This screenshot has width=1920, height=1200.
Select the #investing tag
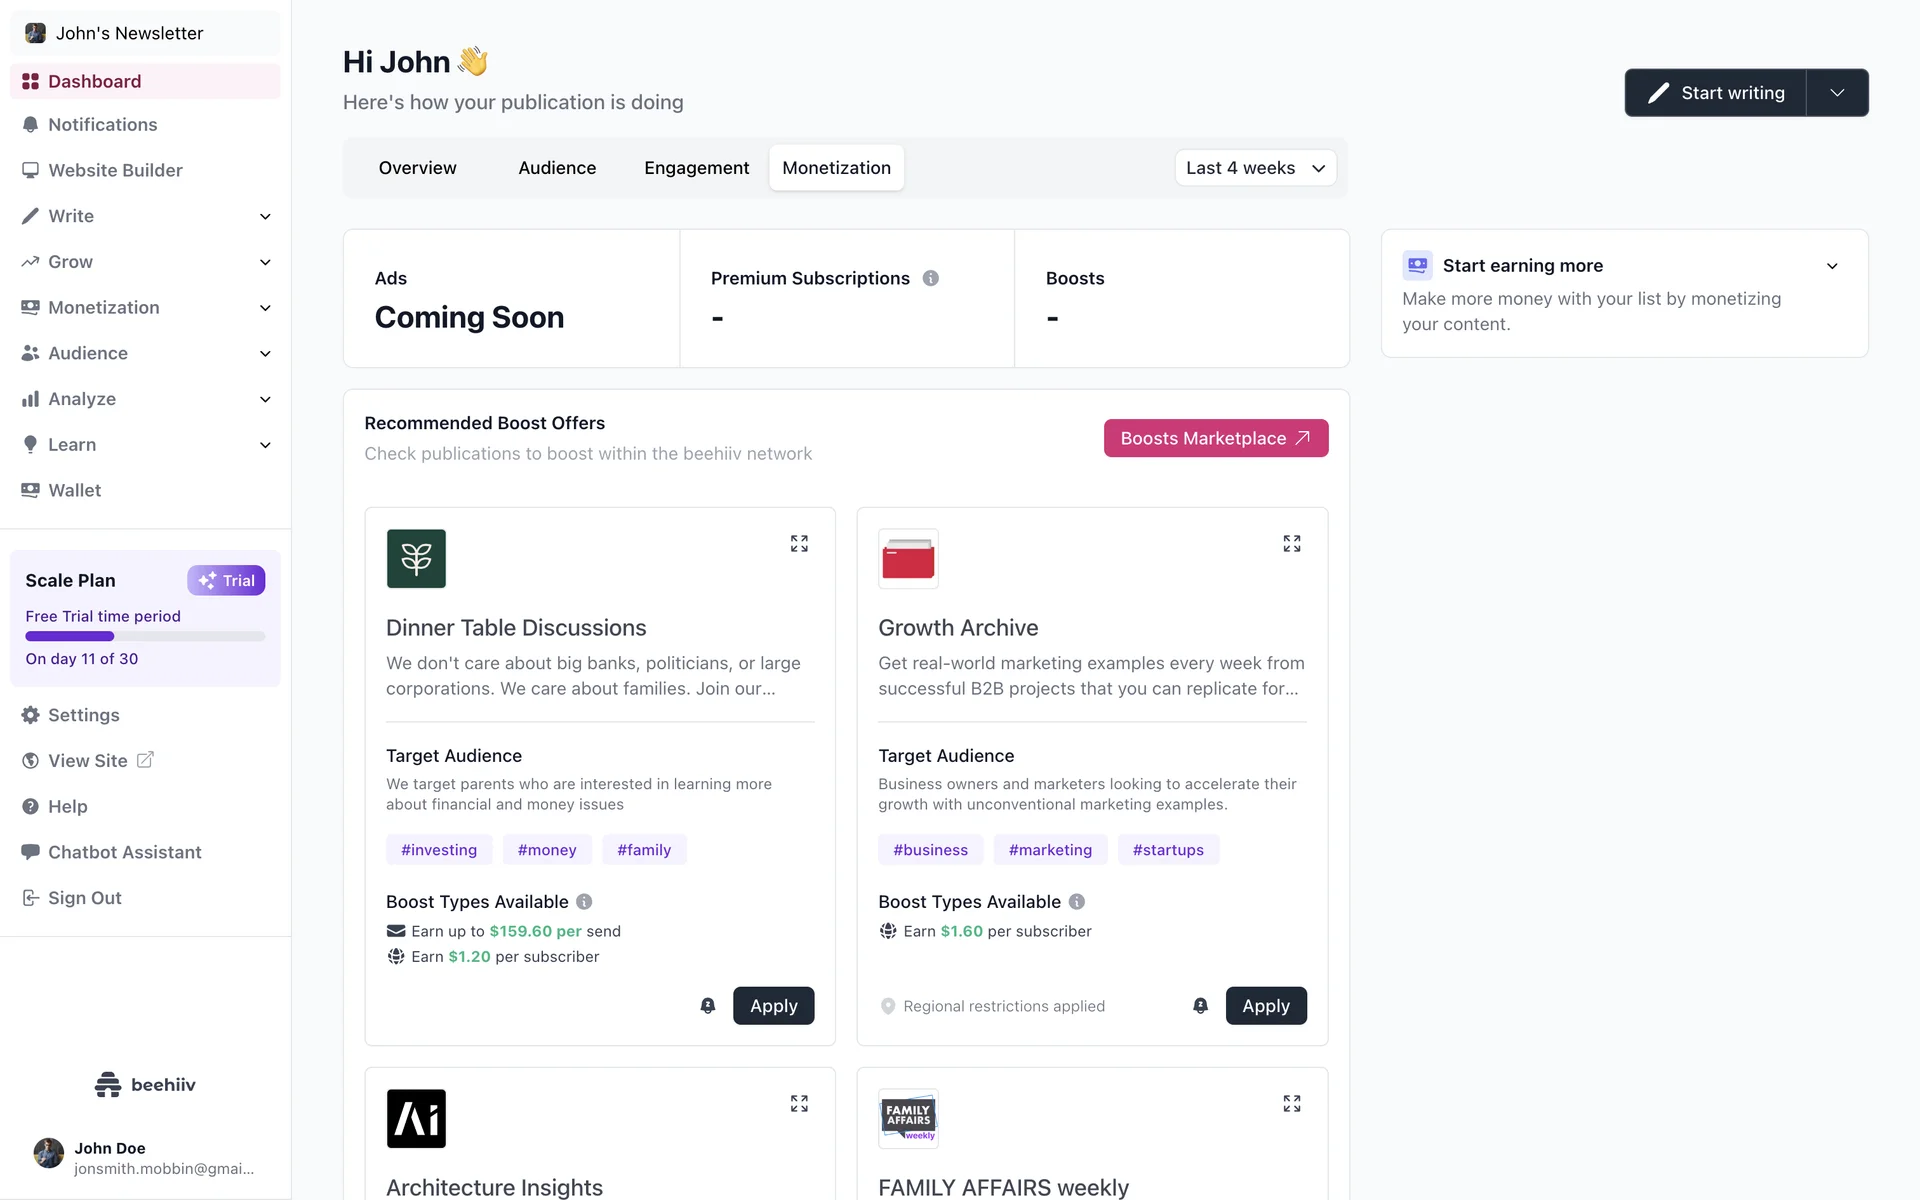[439, 850]
